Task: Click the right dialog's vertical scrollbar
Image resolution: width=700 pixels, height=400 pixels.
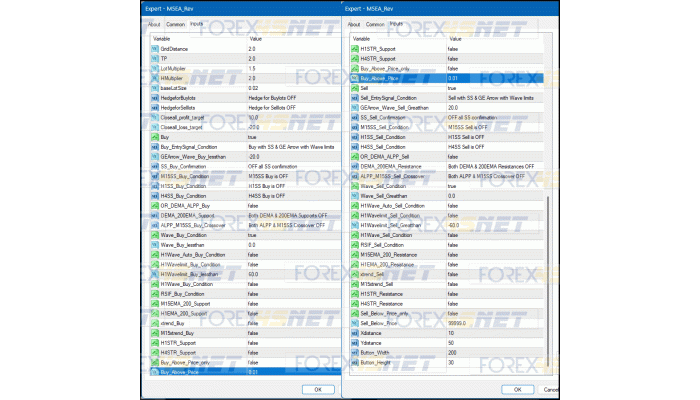Action: 547,280
